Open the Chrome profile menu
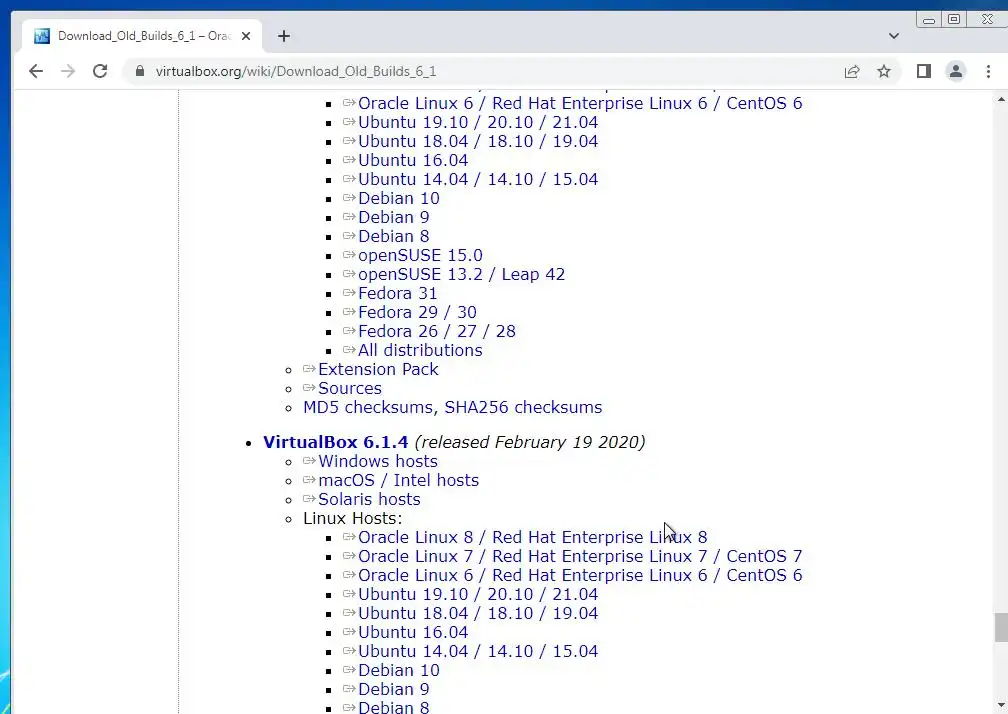 point(956,71)
